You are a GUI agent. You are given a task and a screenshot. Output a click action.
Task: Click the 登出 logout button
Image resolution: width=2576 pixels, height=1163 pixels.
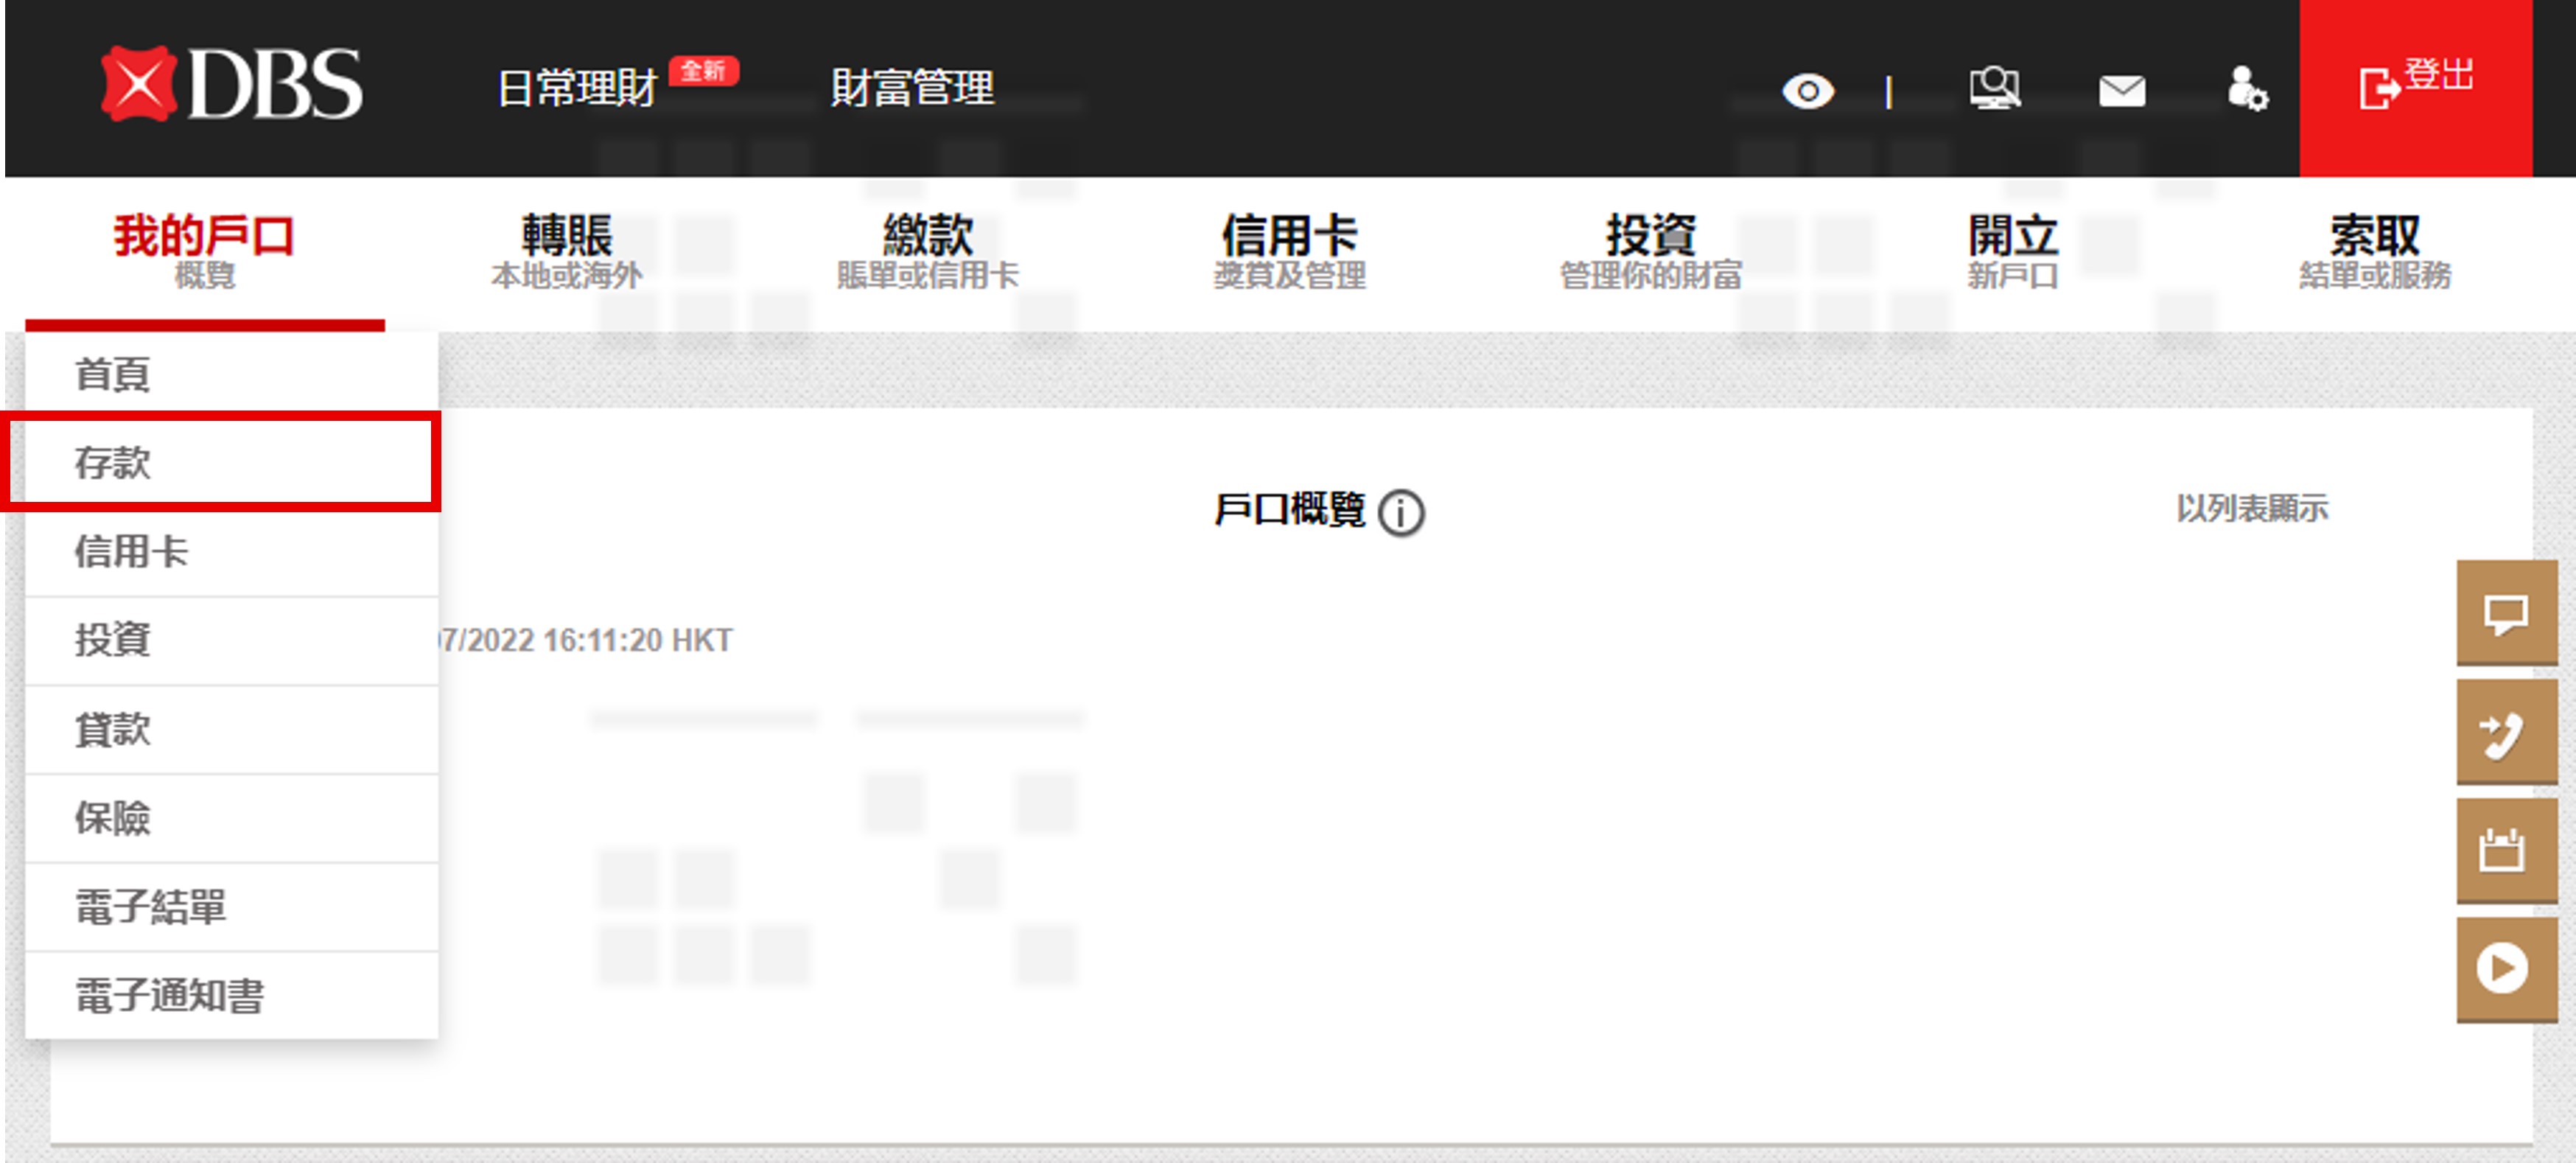(x=2415, y=88)
